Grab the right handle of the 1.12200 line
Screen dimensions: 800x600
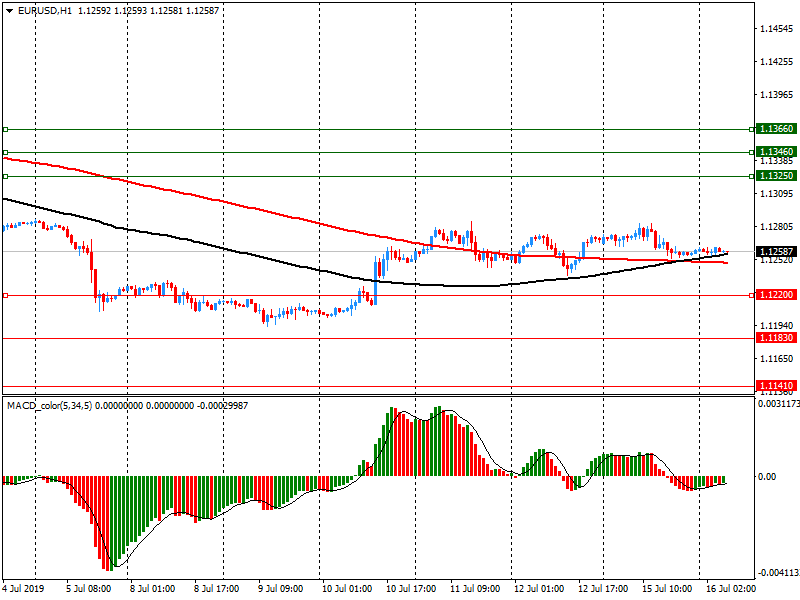[x=752, y=295]
